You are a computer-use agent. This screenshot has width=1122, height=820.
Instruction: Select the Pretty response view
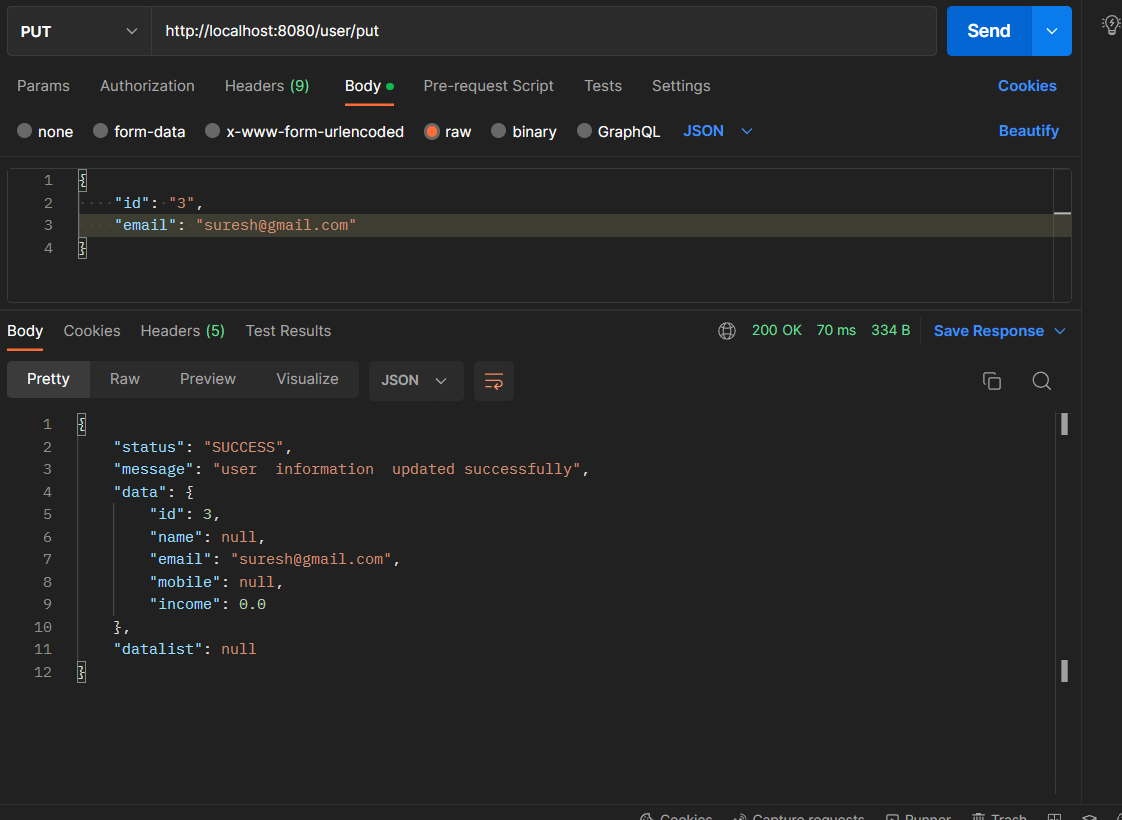(48, 379)
